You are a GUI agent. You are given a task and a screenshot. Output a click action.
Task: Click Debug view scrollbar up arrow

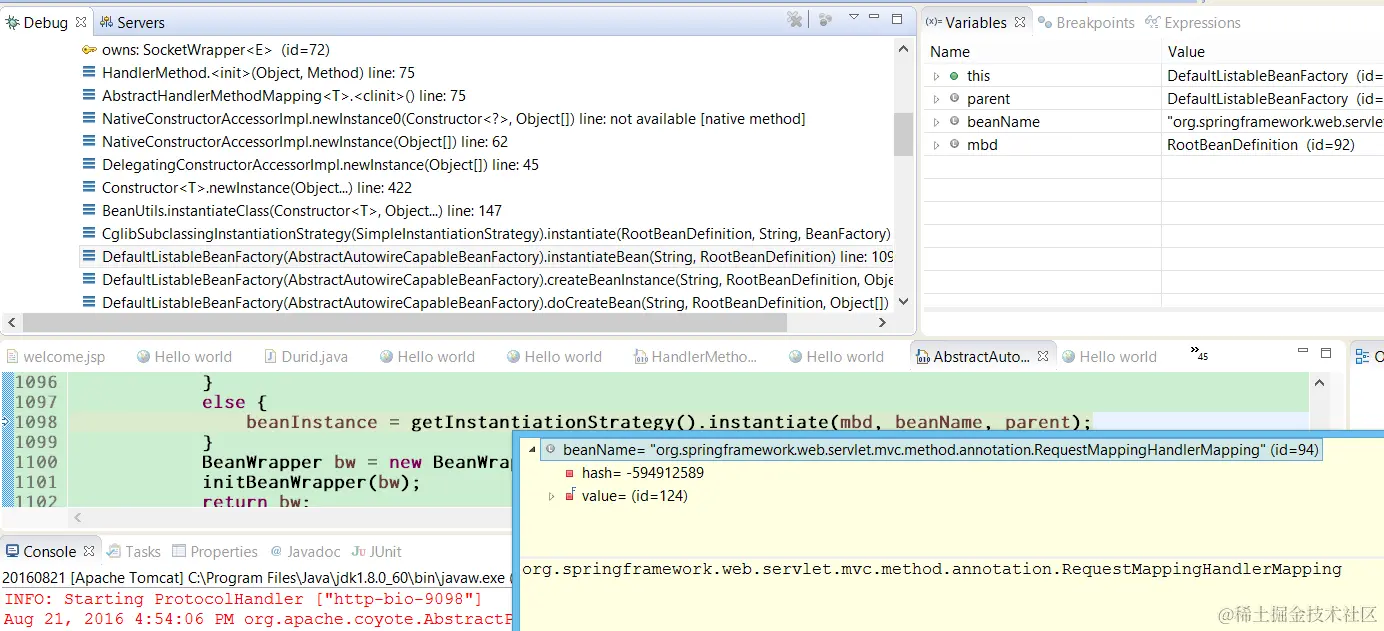[x=904, y=50]
